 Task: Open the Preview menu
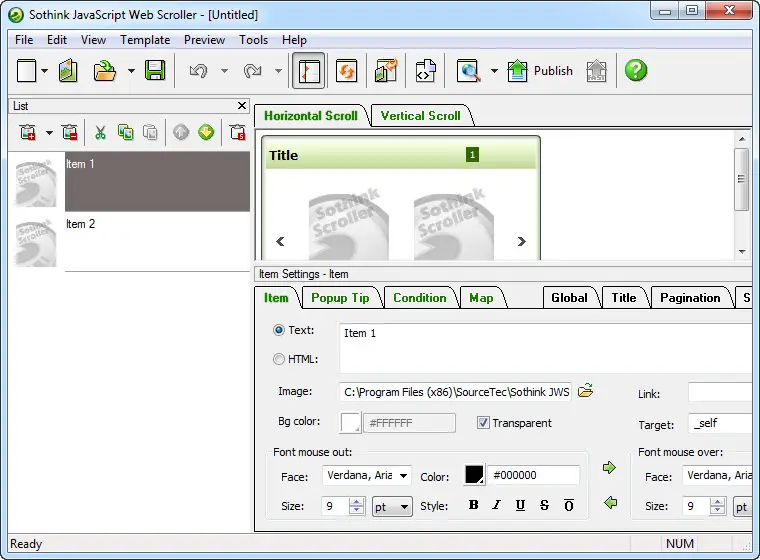tap(204, 40)
